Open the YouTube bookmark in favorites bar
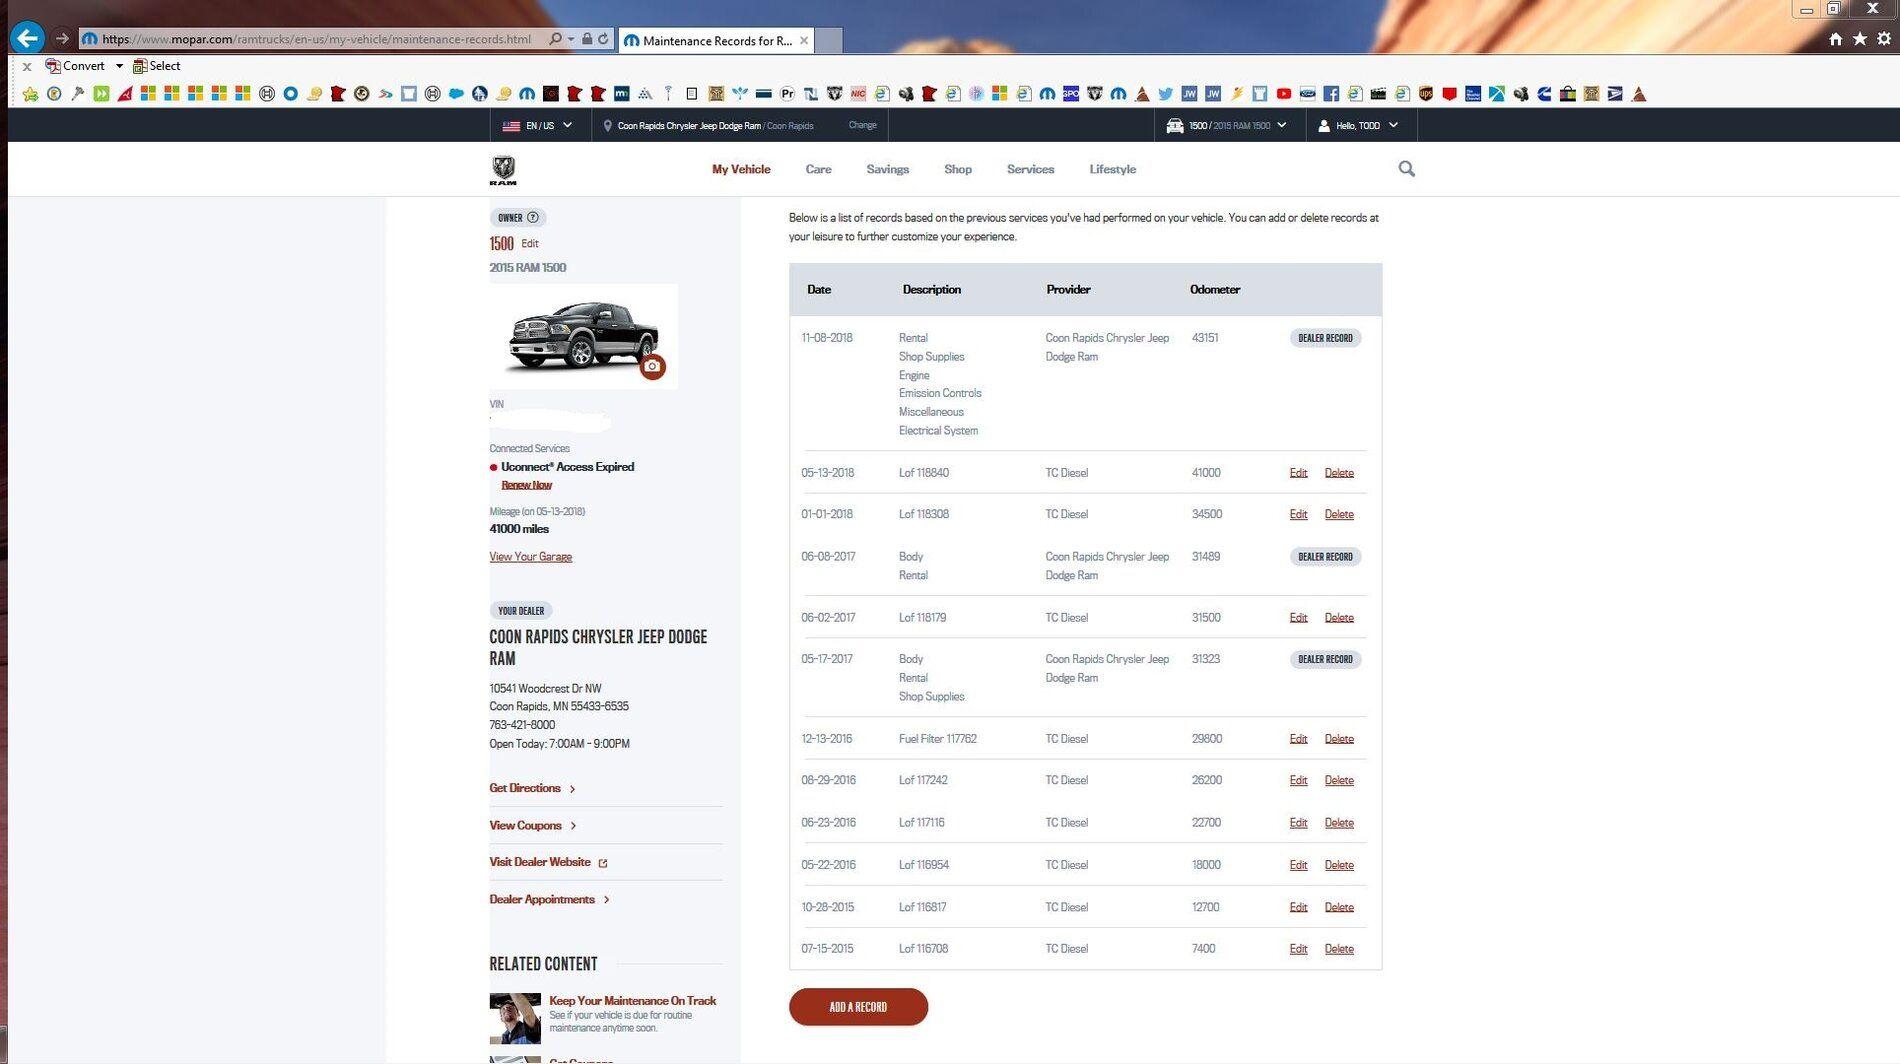1900x1064 pixels. pos(1283,94)
